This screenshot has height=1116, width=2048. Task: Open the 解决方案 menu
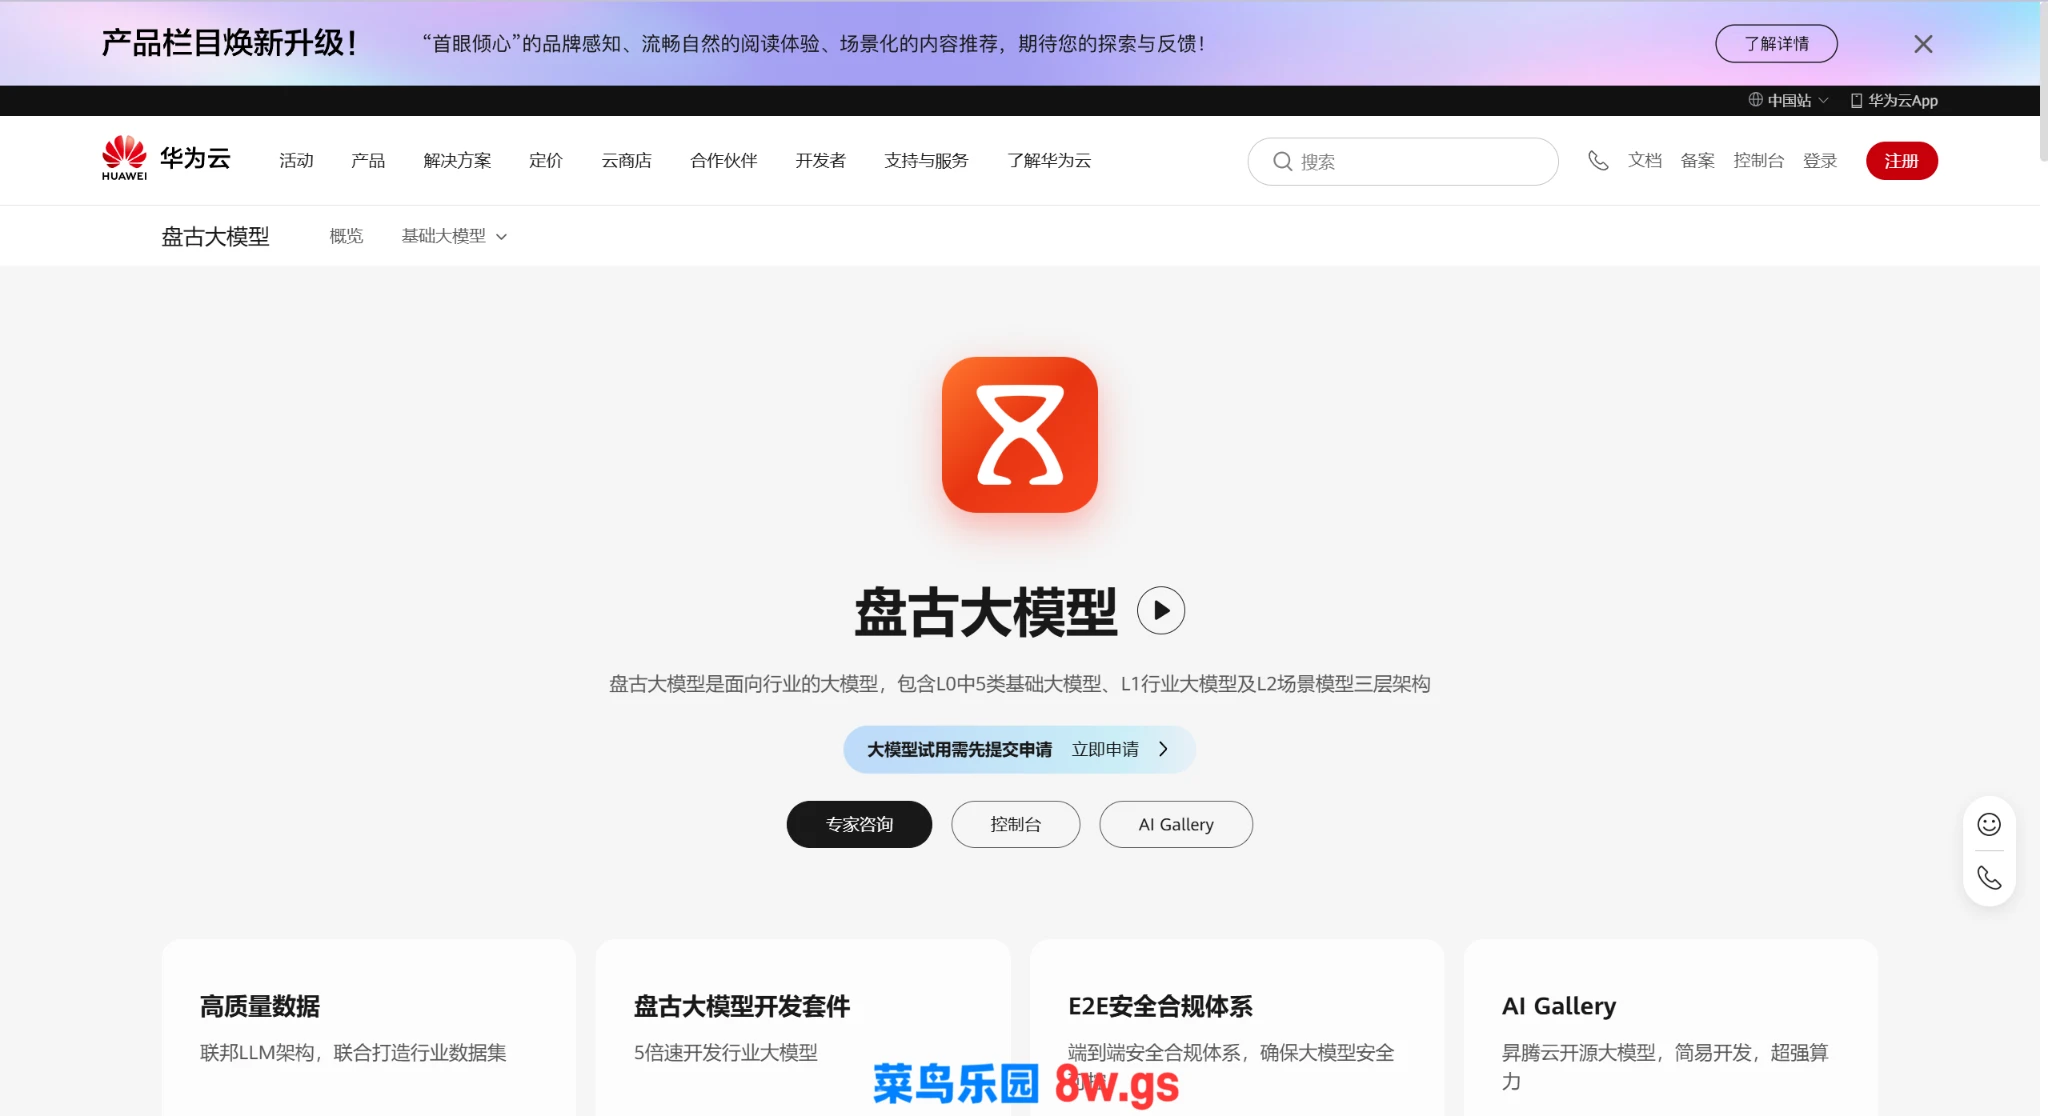pyautogui.click(x=457, y=160)
